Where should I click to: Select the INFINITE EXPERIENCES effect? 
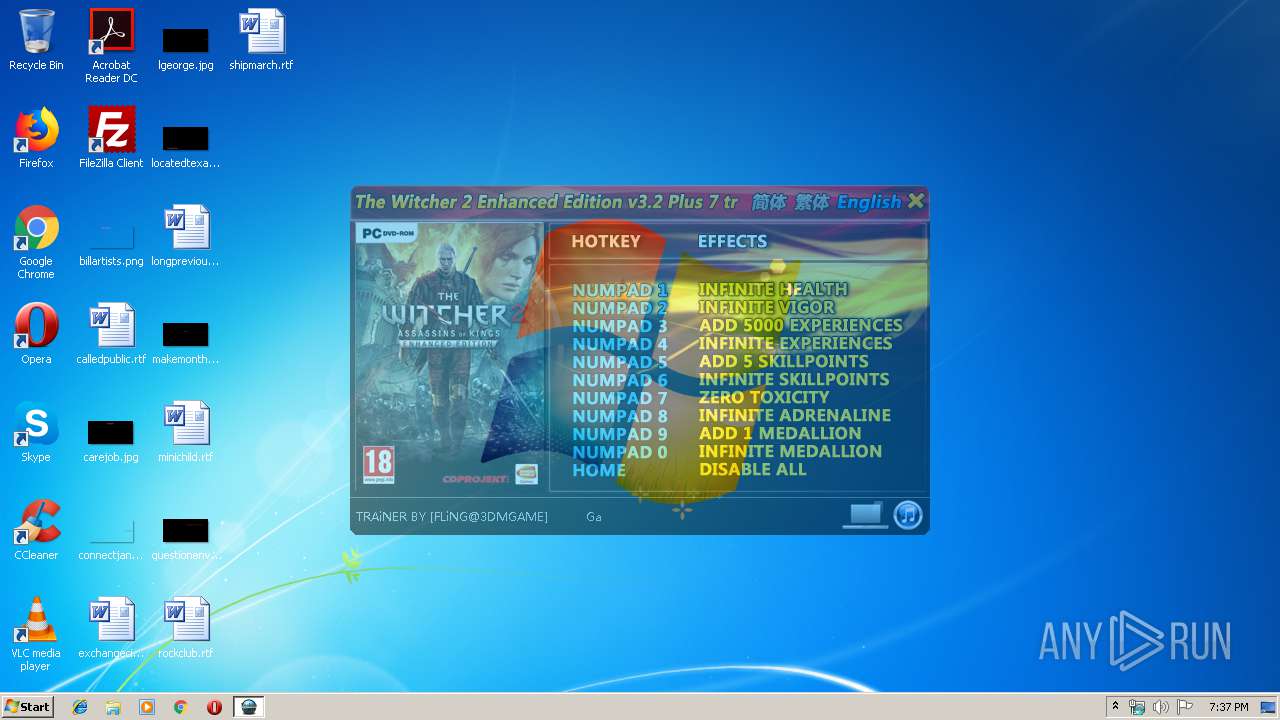click(x=795, y=343)
